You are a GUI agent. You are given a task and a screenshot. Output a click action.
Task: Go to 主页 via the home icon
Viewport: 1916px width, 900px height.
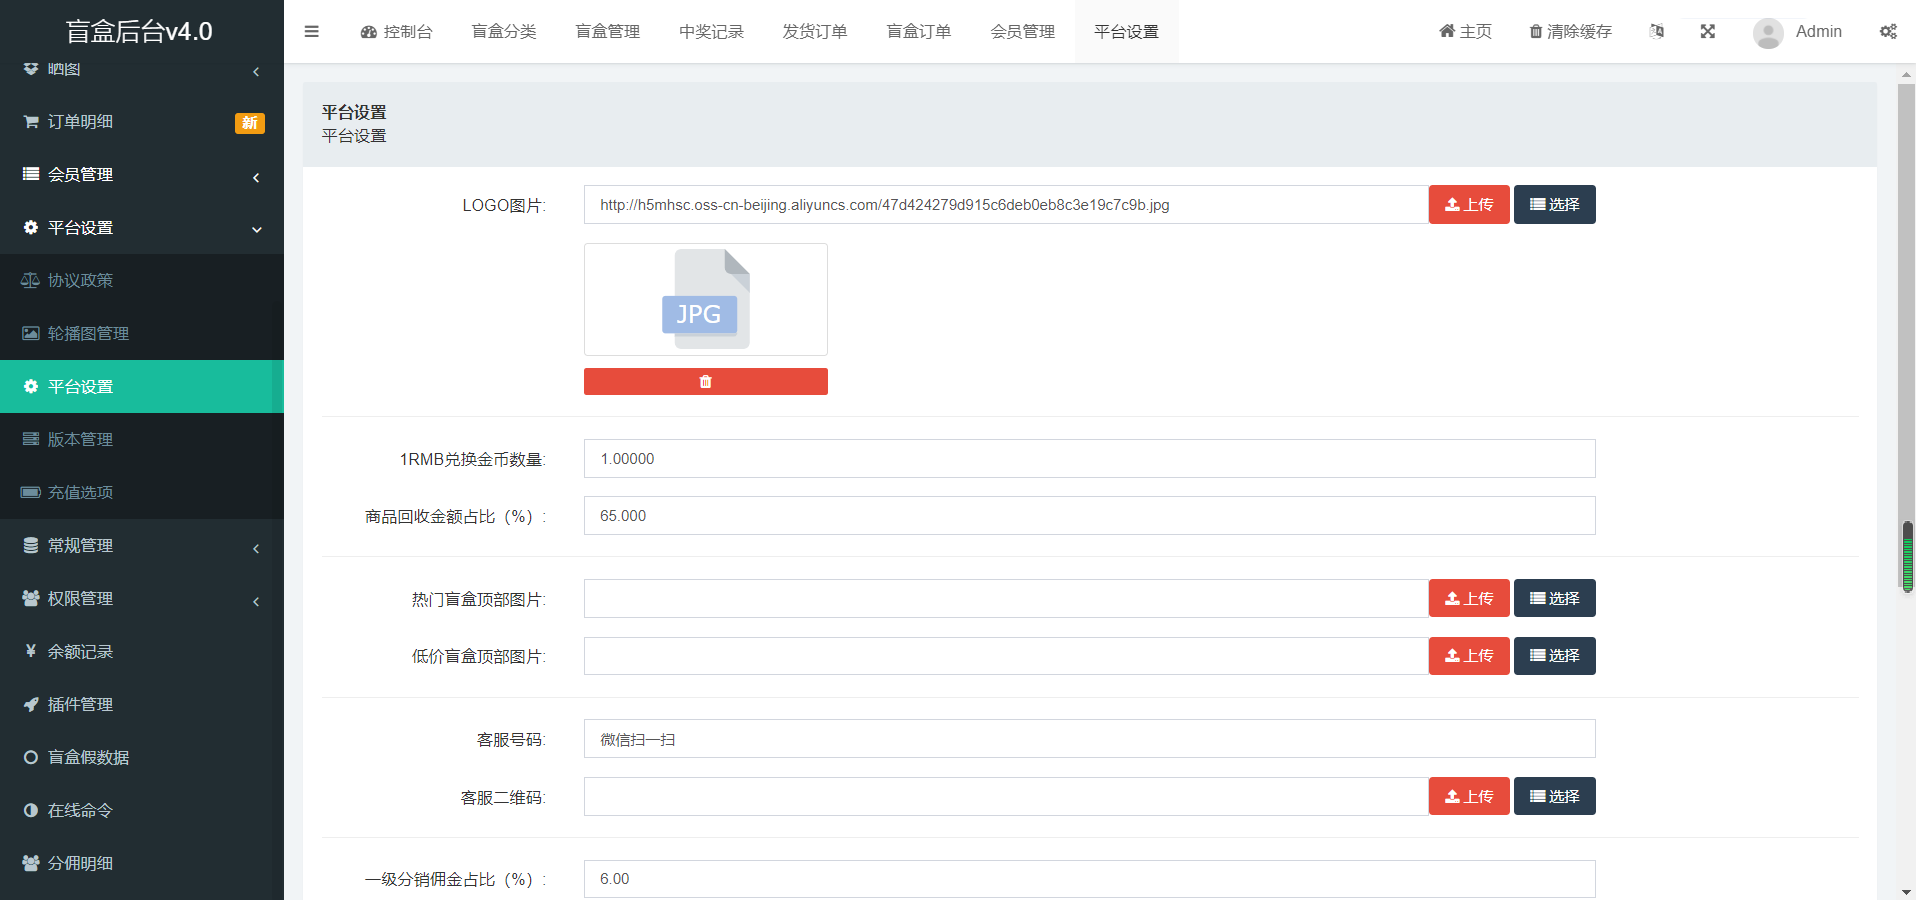[1465, 32]
